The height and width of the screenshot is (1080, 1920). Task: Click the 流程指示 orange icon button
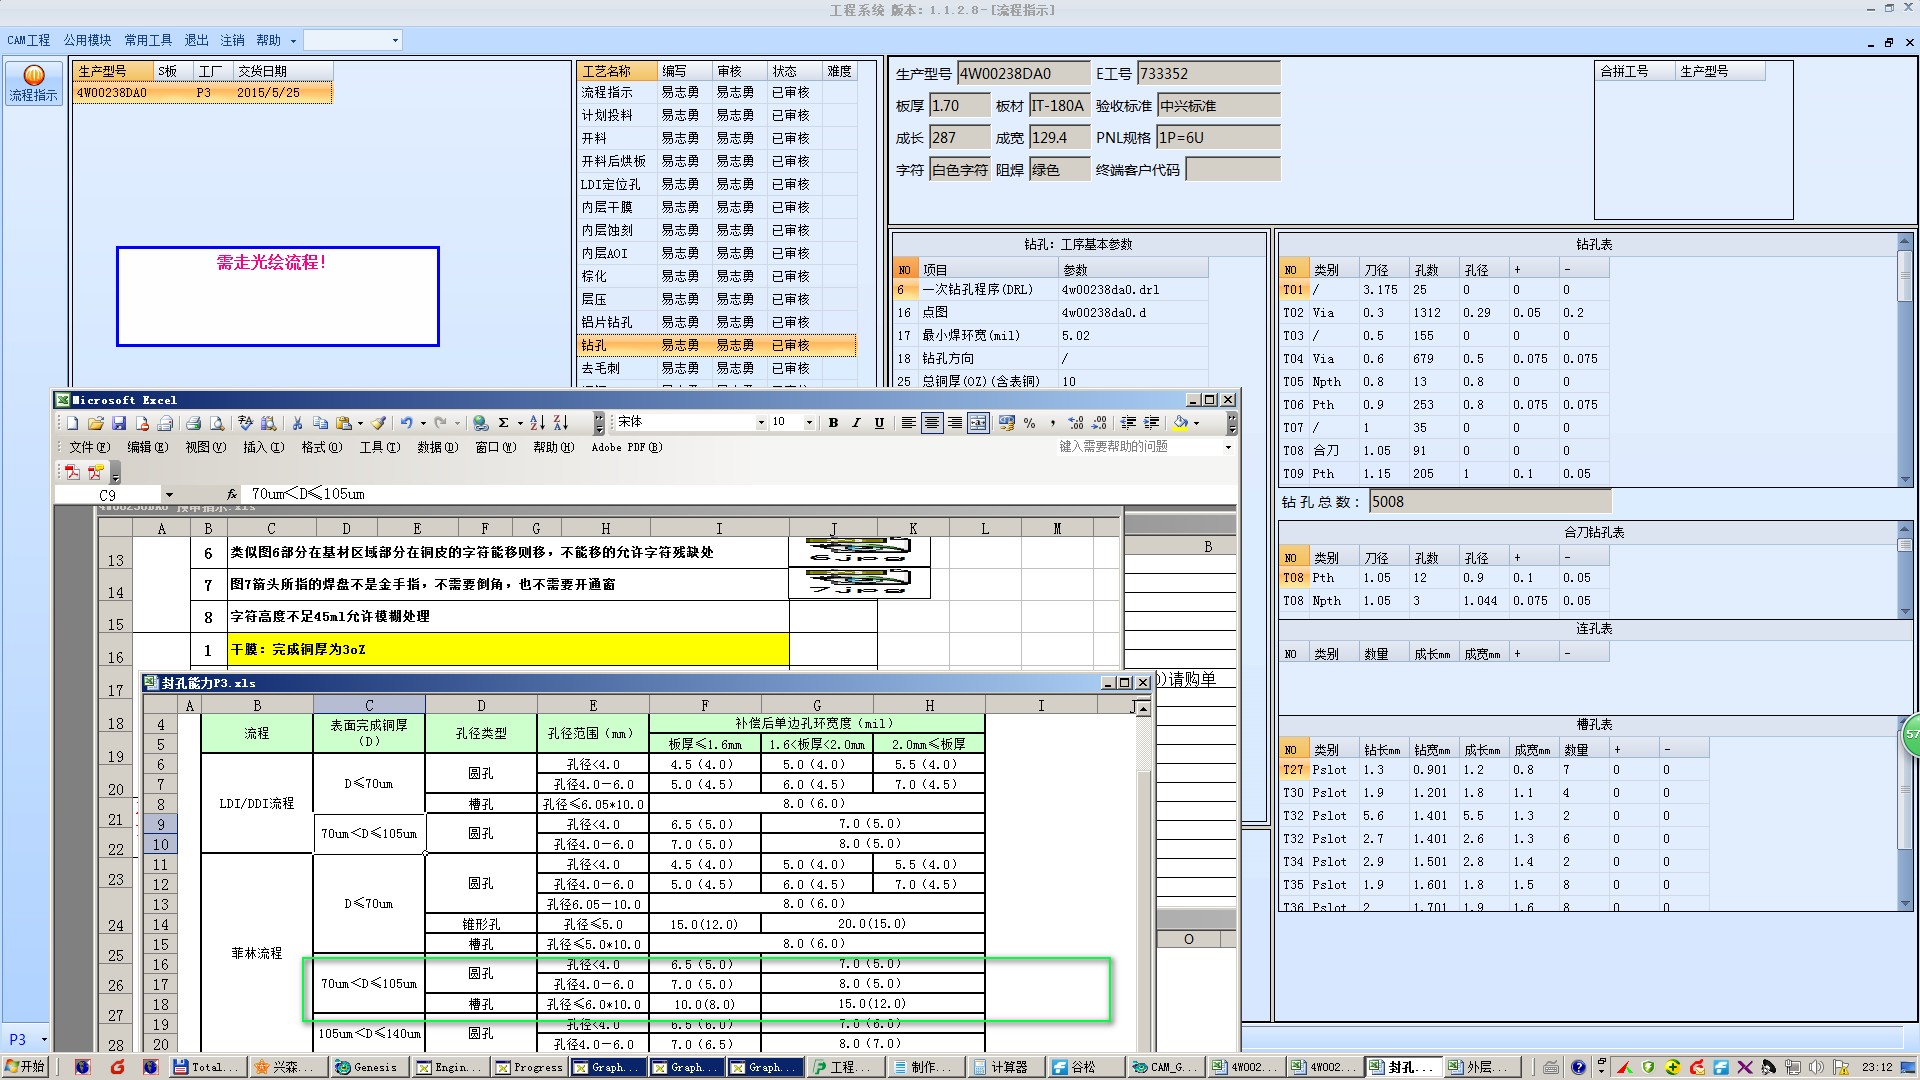pos(34,83)
